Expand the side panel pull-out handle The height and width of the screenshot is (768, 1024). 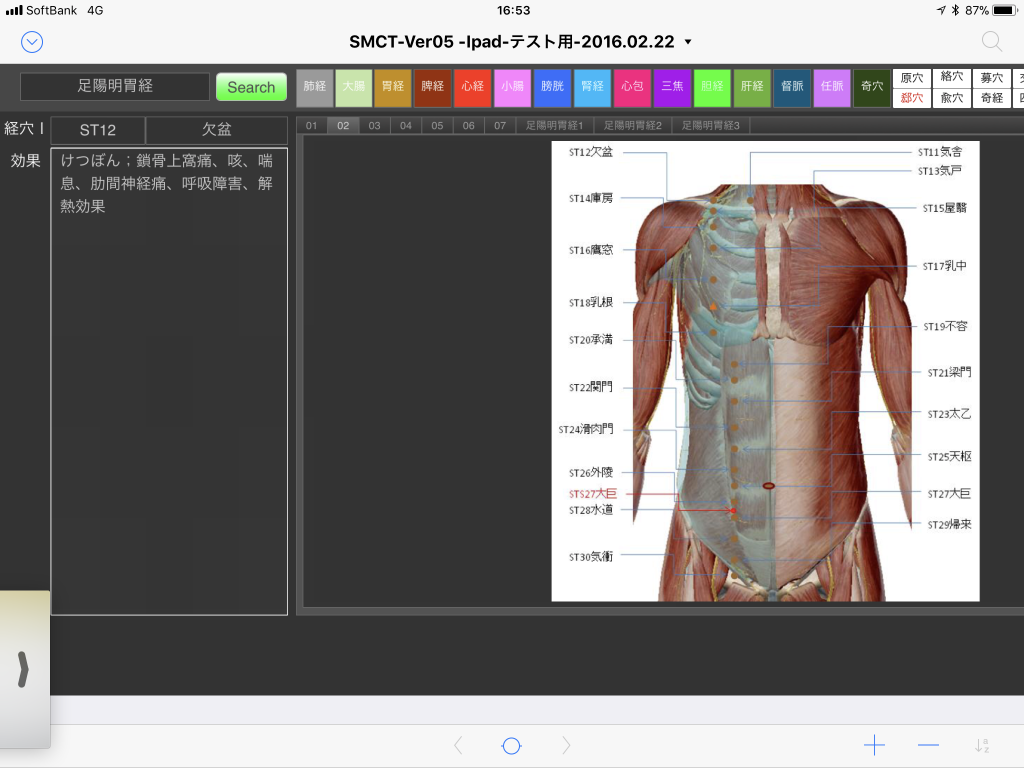[24, 669]
